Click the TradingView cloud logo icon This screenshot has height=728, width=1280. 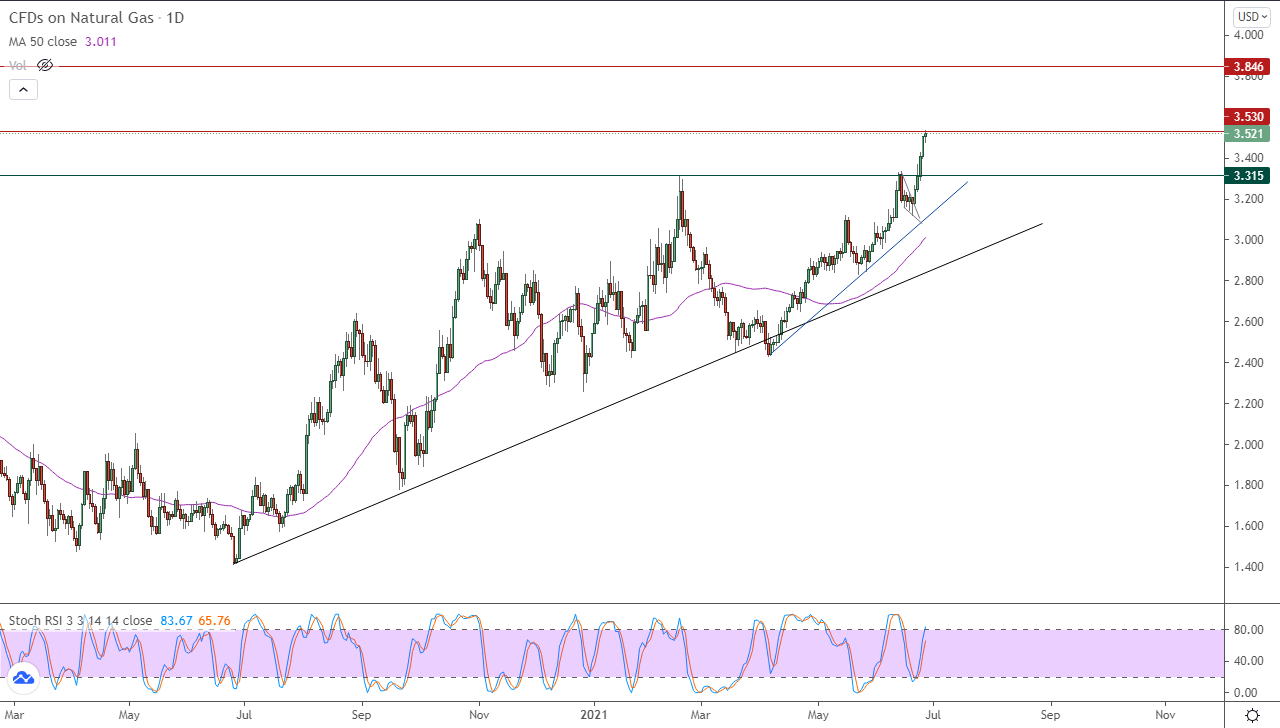click(x=23, y=678)
